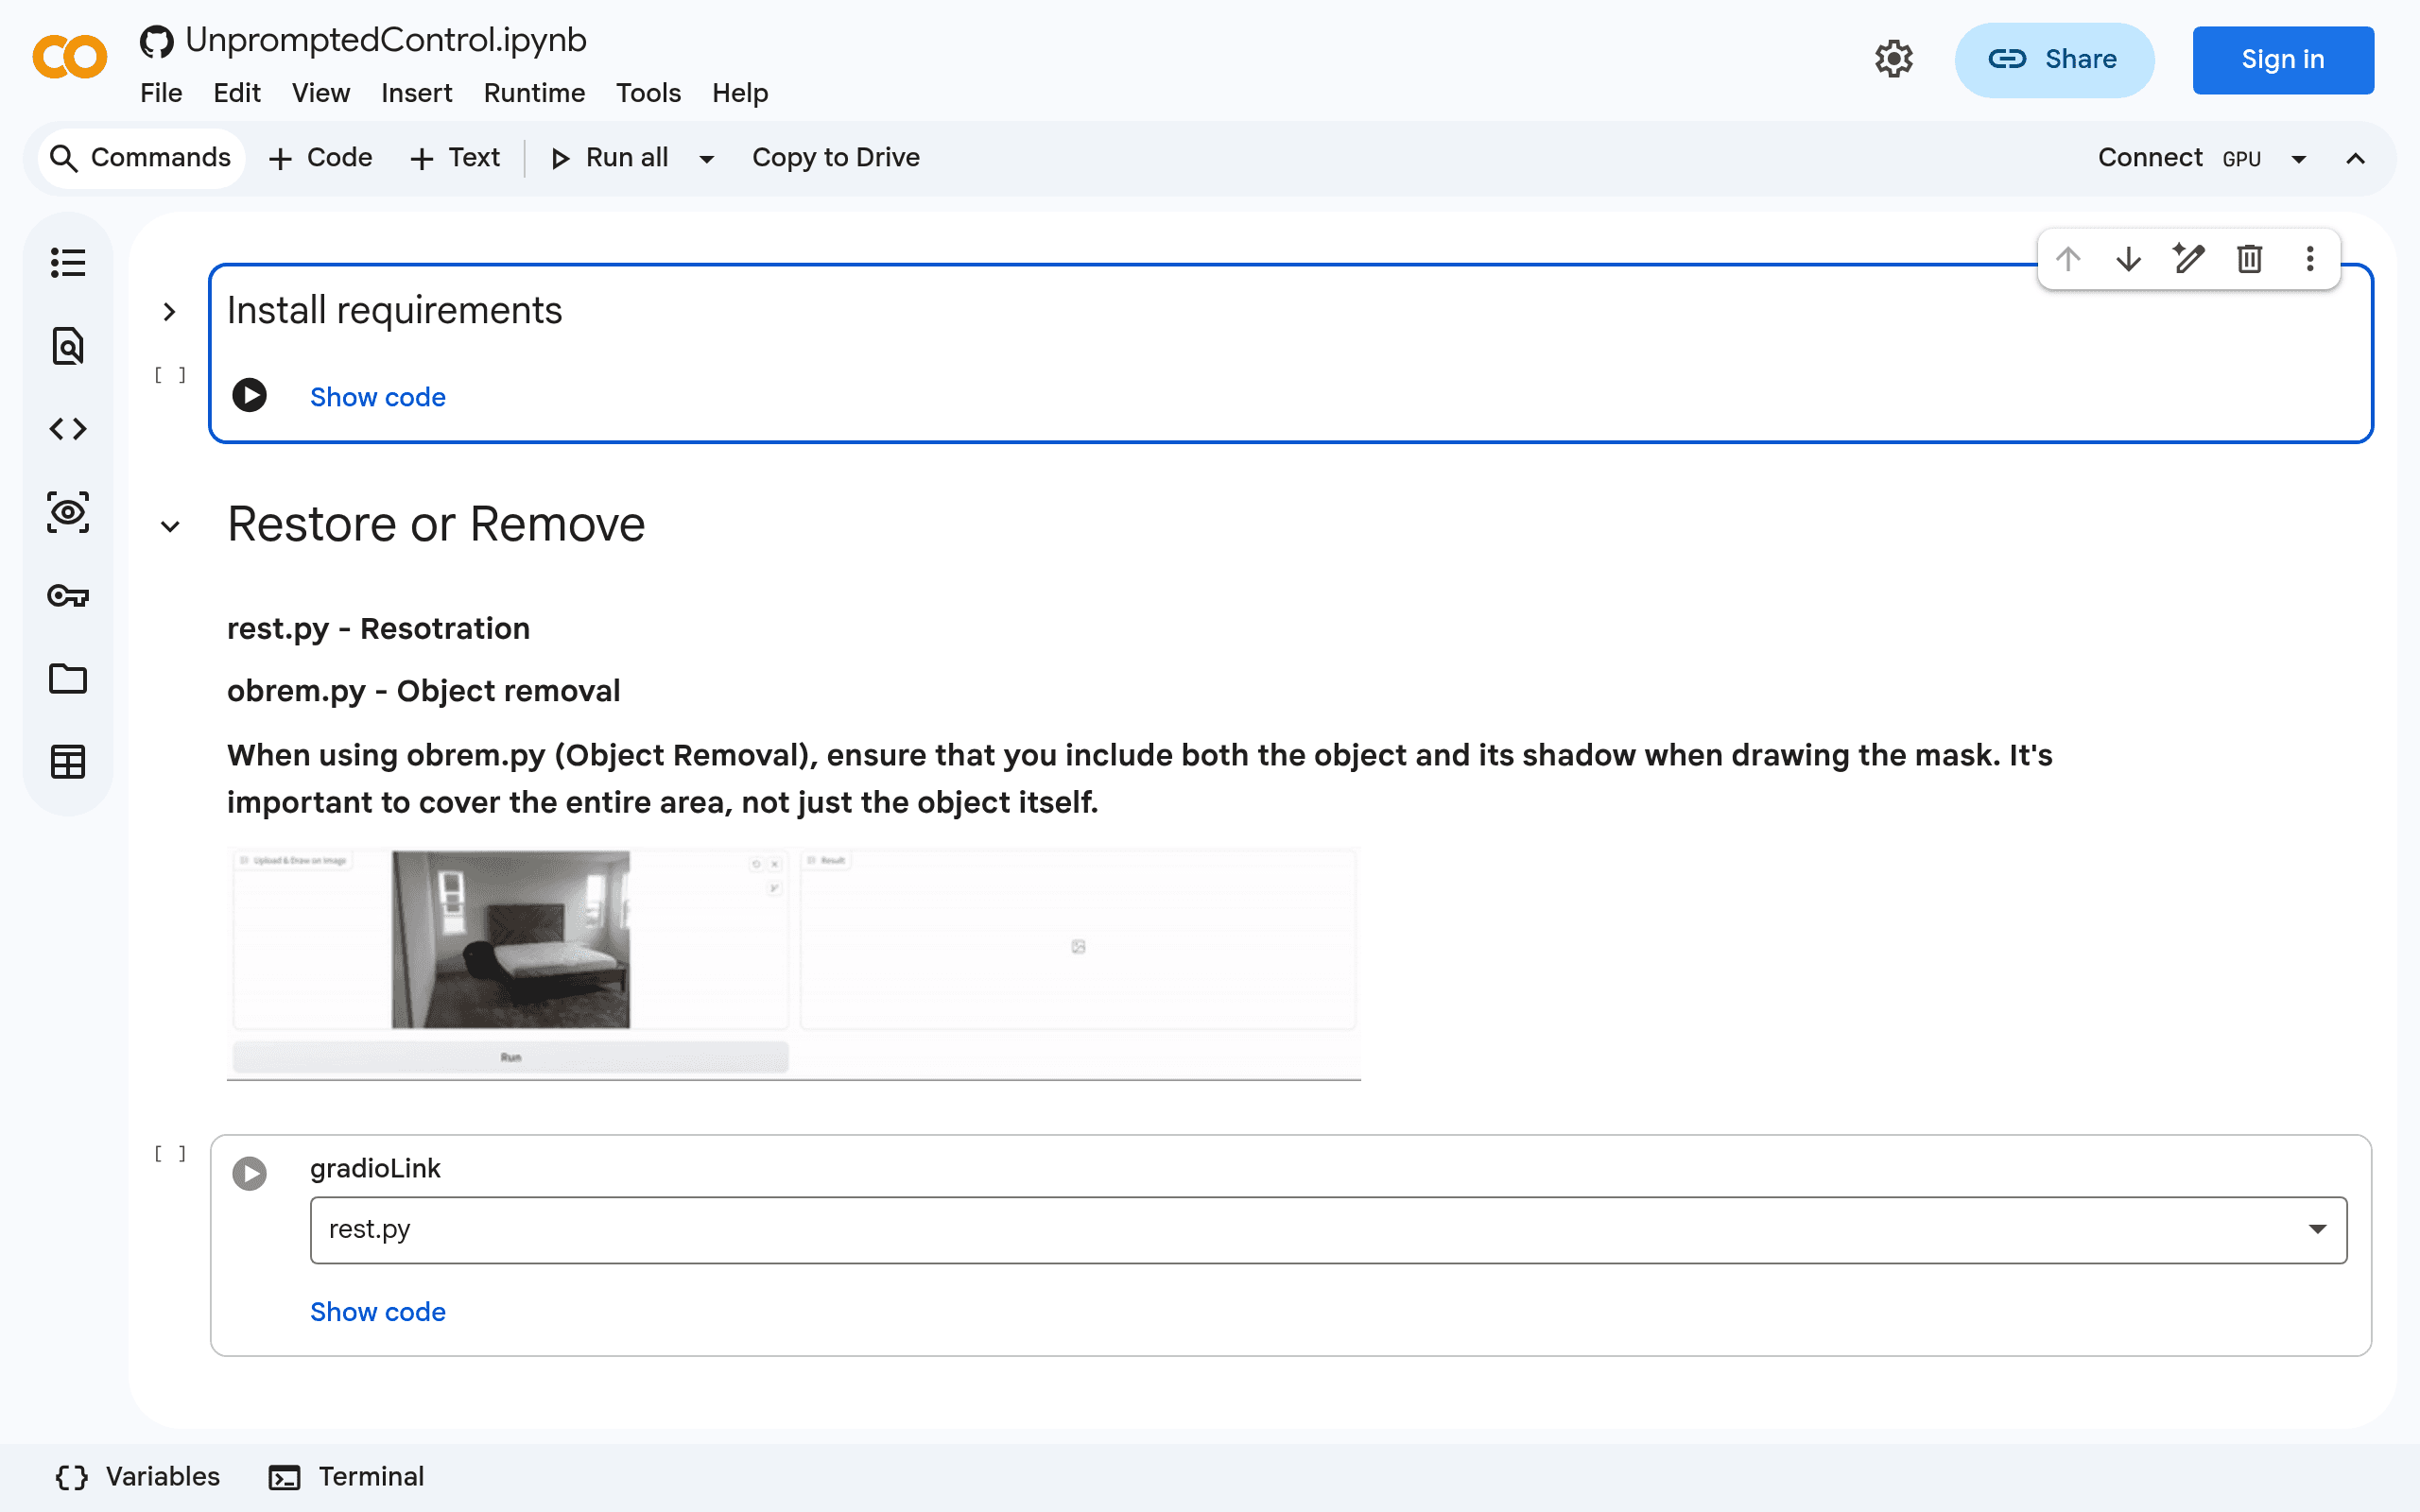Open Table of contents sidebar icon

(x=68, y=263)
